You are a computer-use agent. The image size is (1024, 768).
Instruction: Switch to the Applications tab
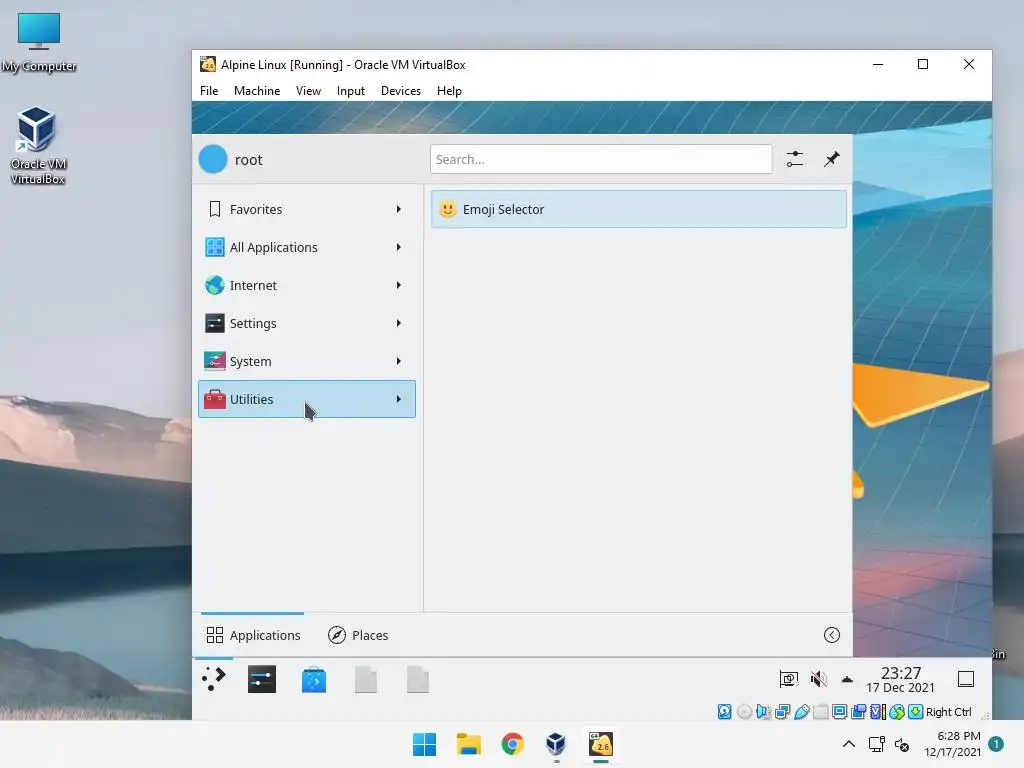click(253, 635)
